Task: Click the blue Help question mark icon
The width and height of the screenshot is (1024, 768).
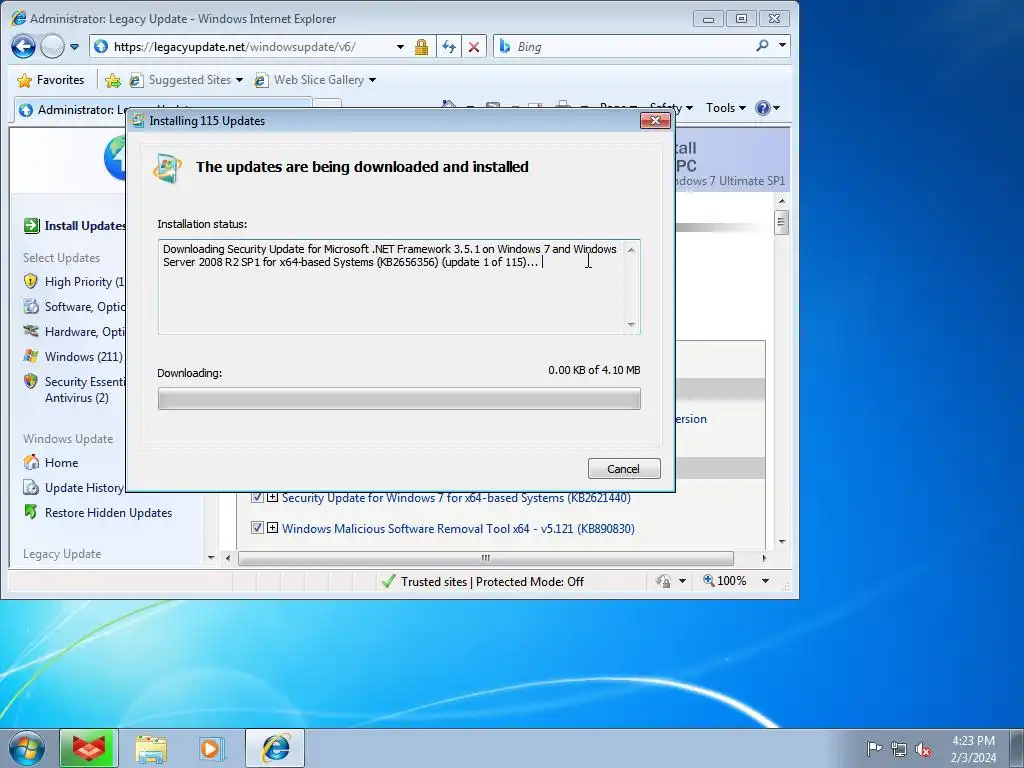Action: tap(763, 108)
